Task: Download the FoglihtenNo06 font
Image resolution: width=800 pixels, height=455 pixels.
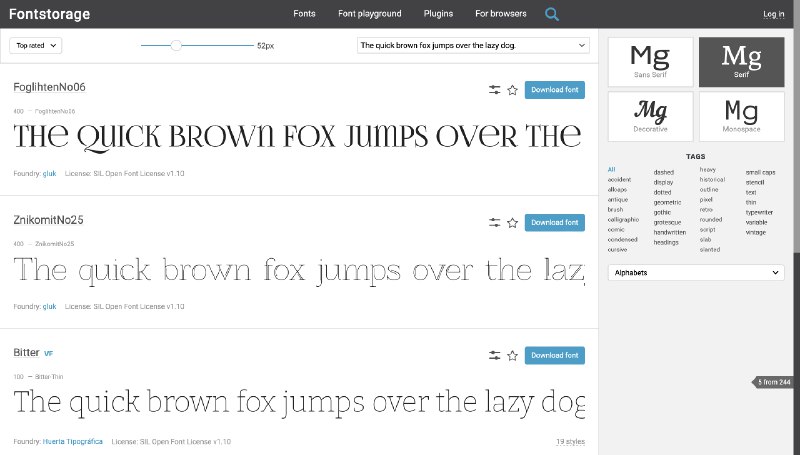Action: (555, 90)
